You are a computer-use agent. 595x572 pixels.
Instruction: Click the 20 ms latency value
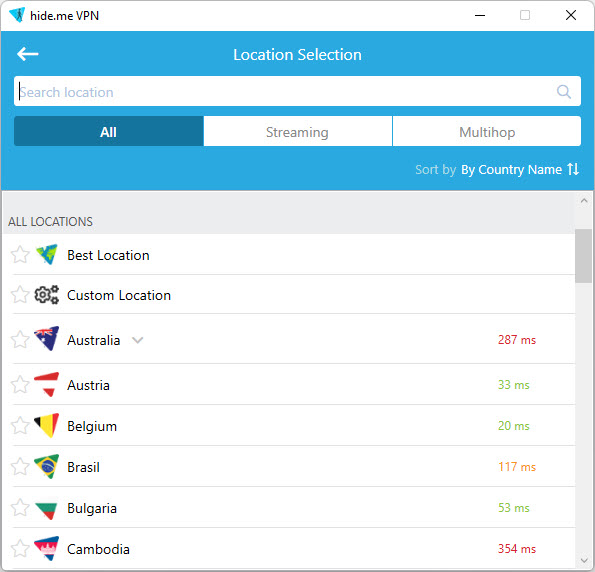click(x=514, y=426)
